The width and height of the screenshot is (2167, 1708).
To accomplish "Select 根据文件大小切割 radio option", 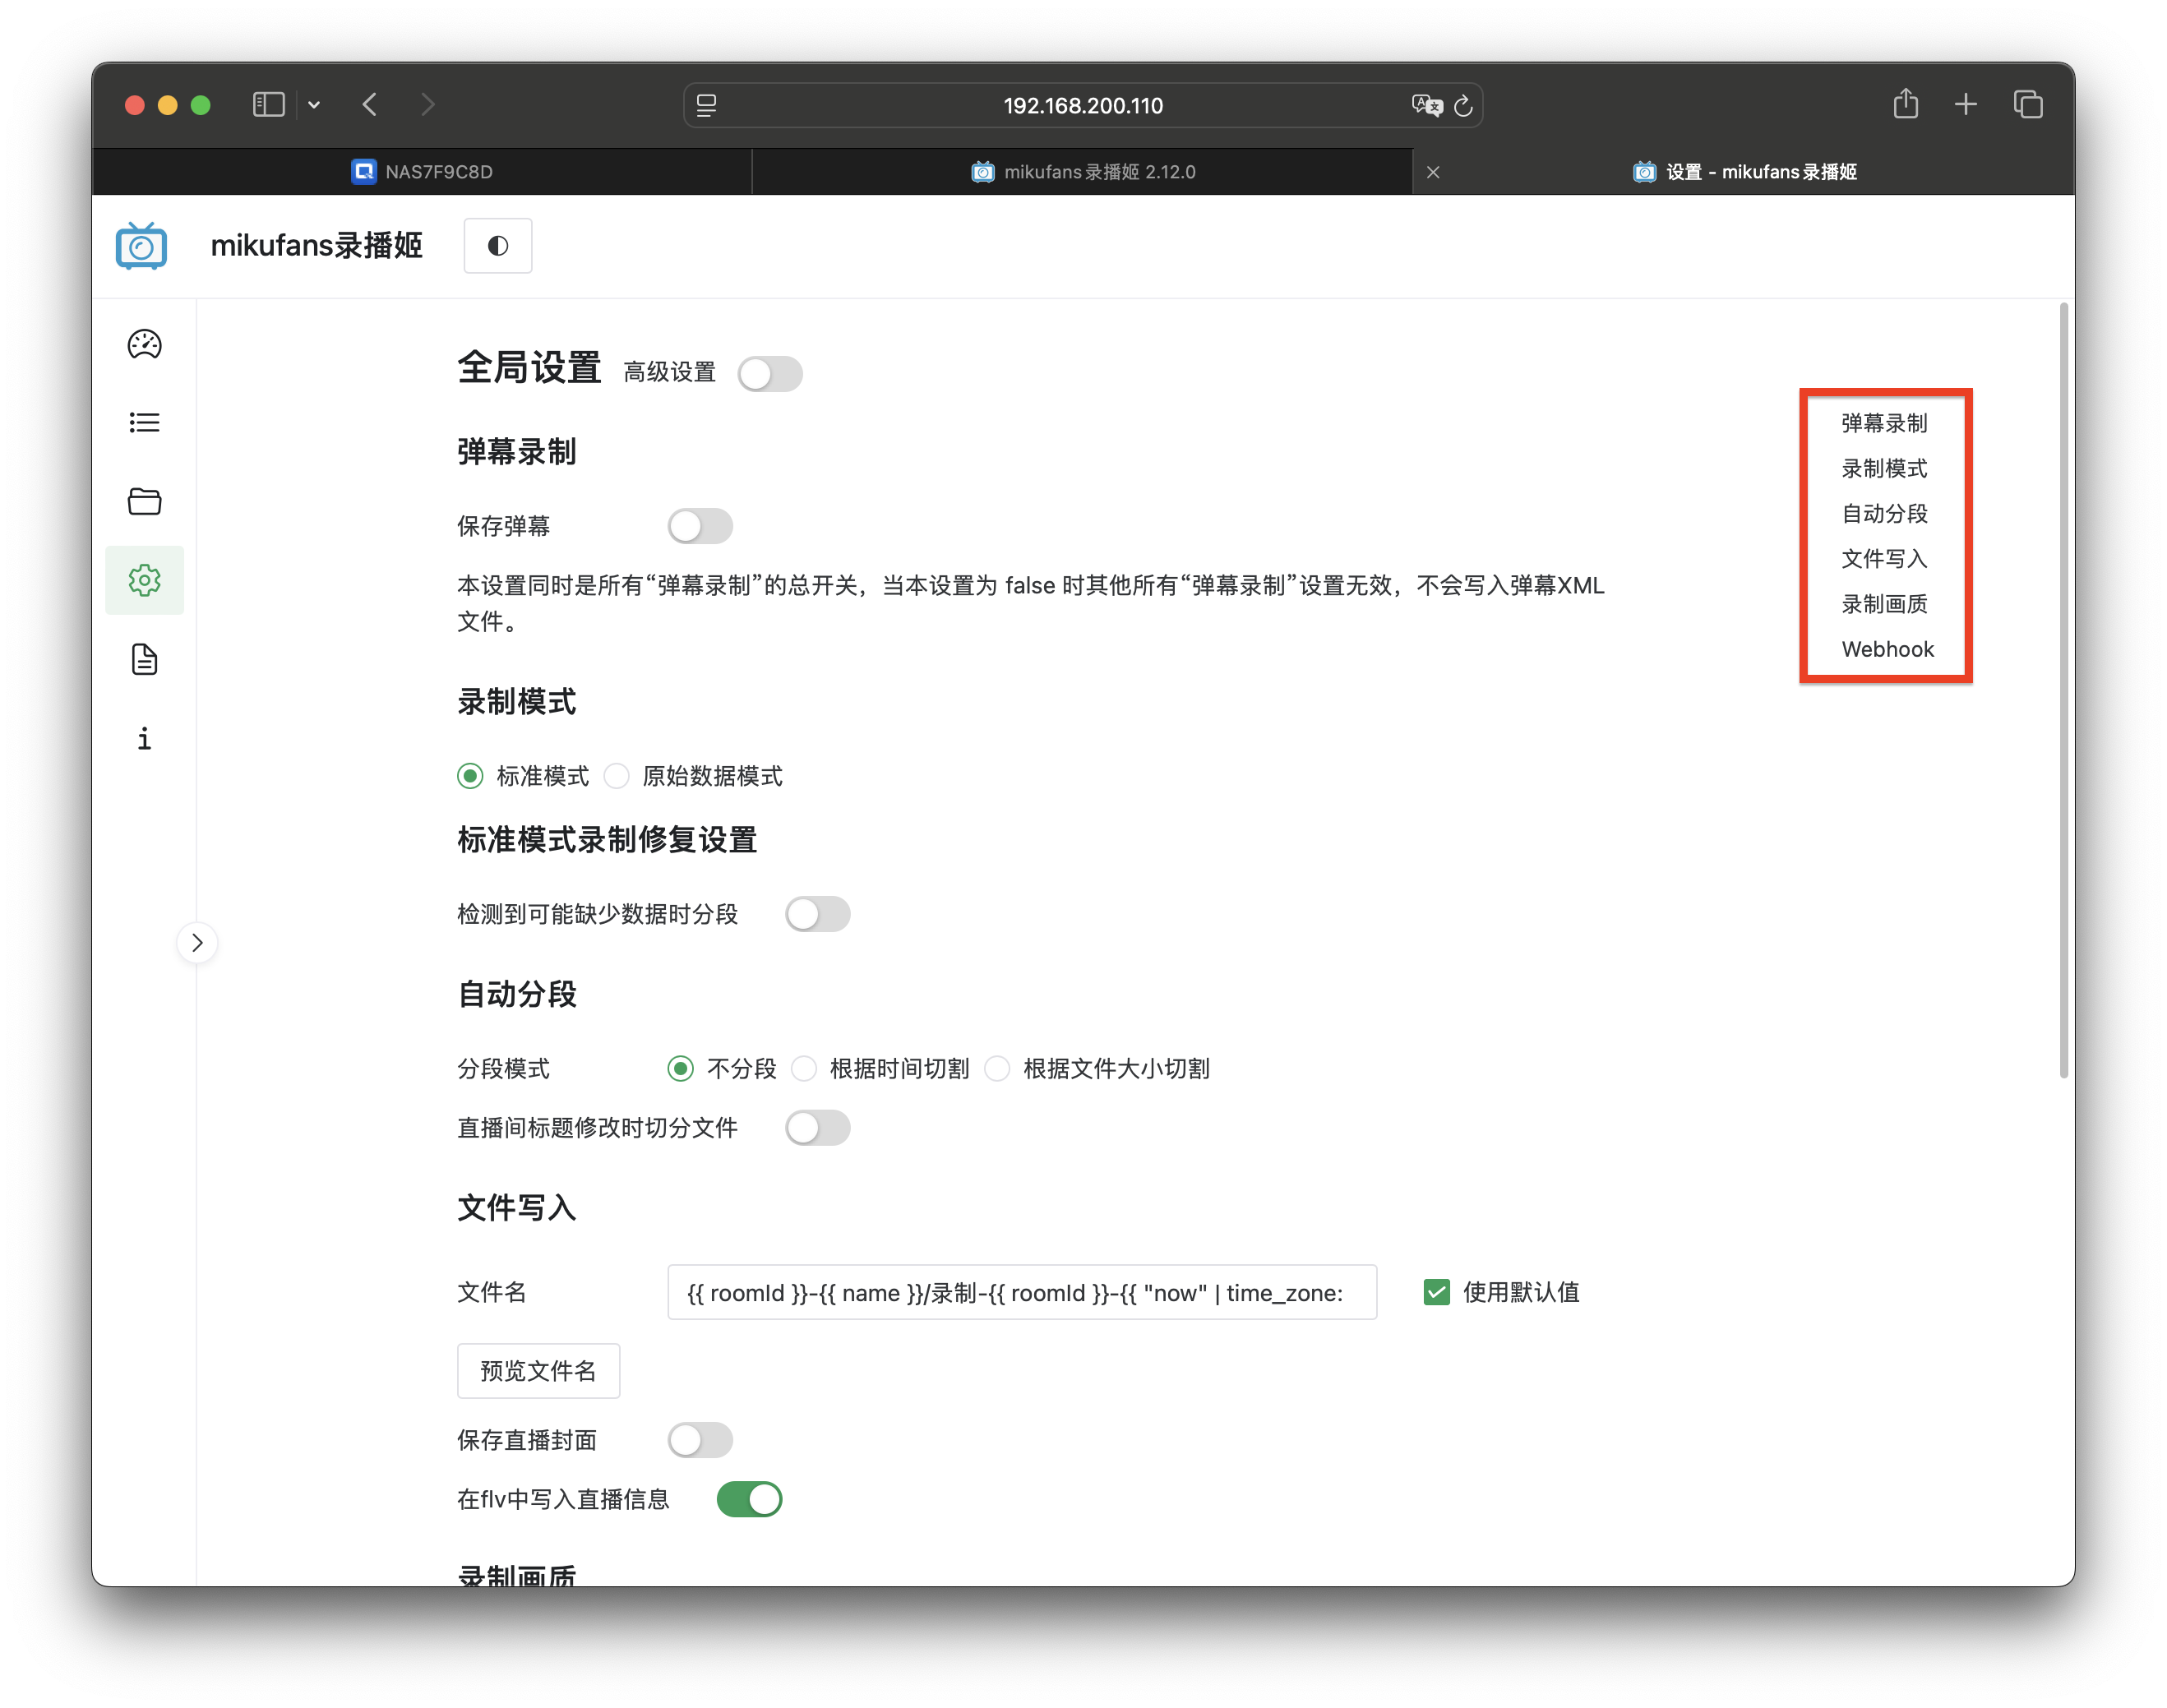I will pyautogui.click(x=997, y=1068).
